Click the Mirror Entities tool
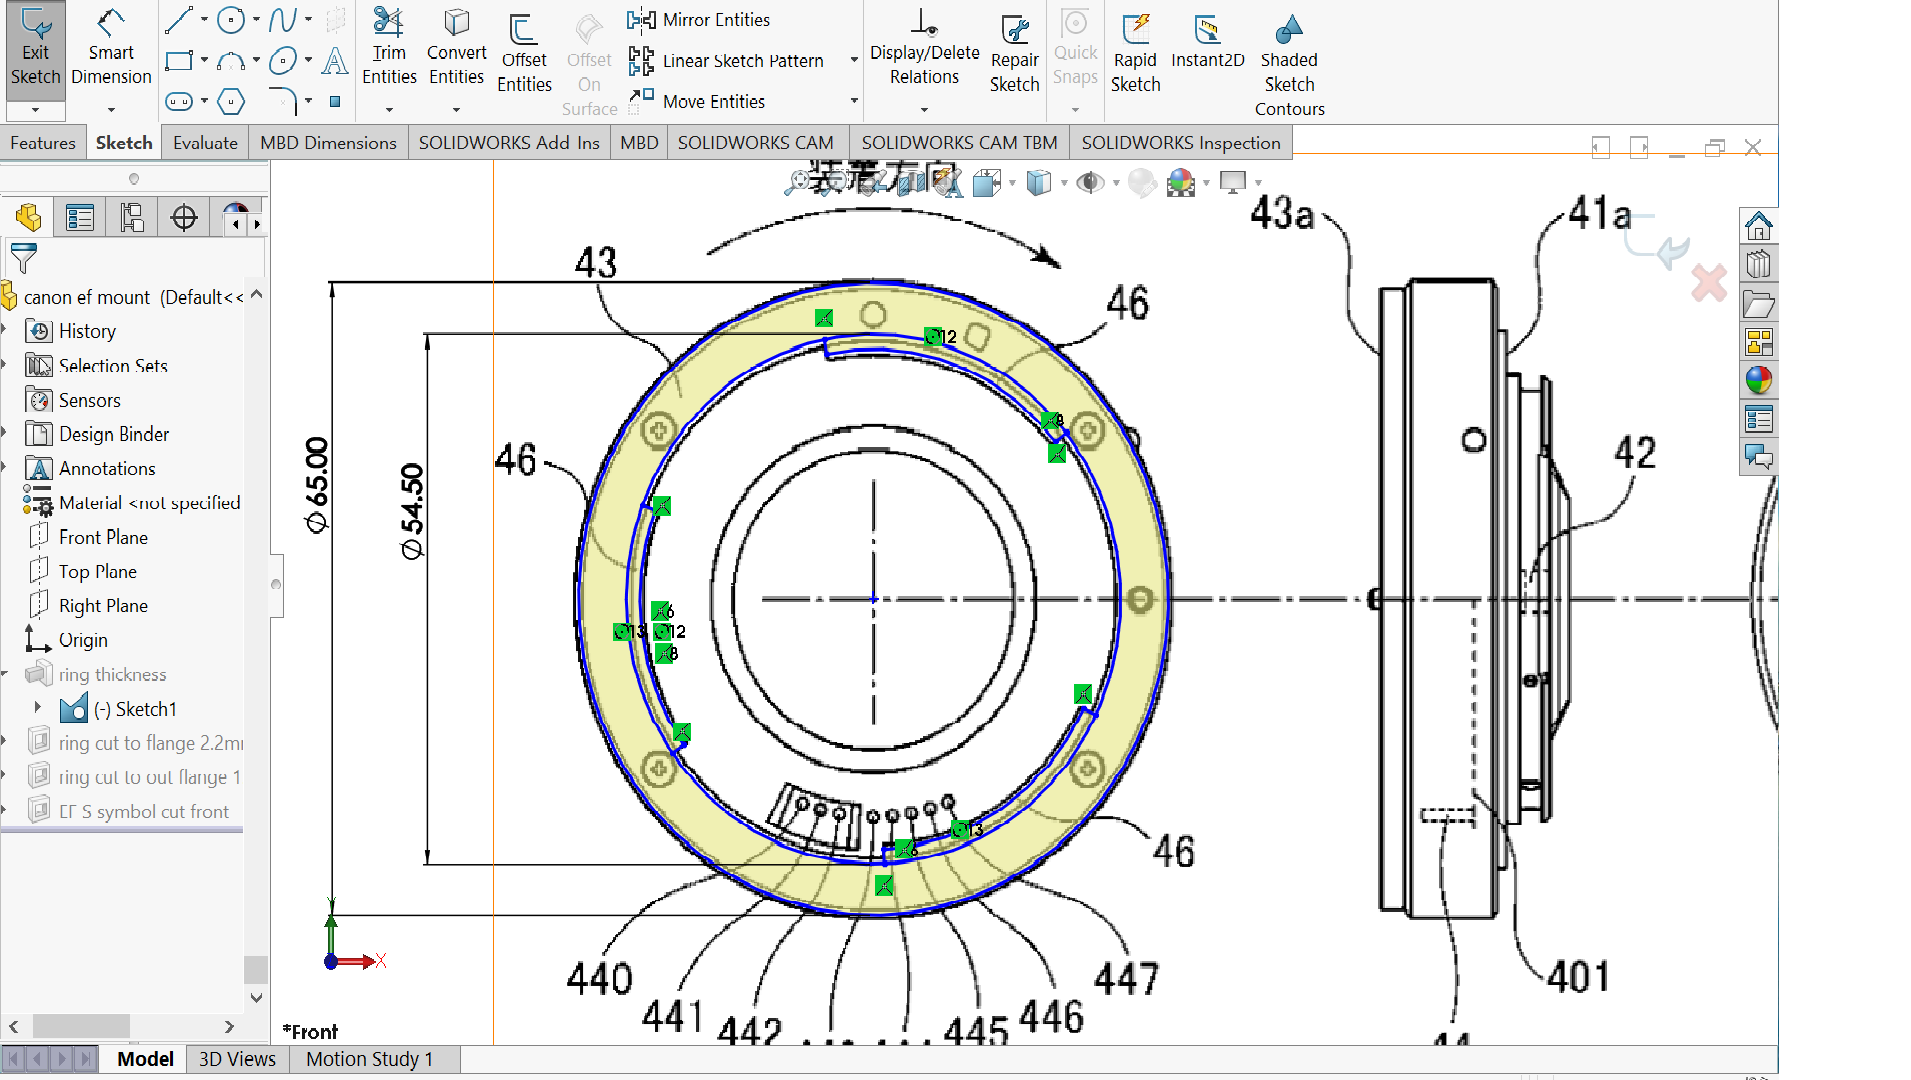 point(698,19)
